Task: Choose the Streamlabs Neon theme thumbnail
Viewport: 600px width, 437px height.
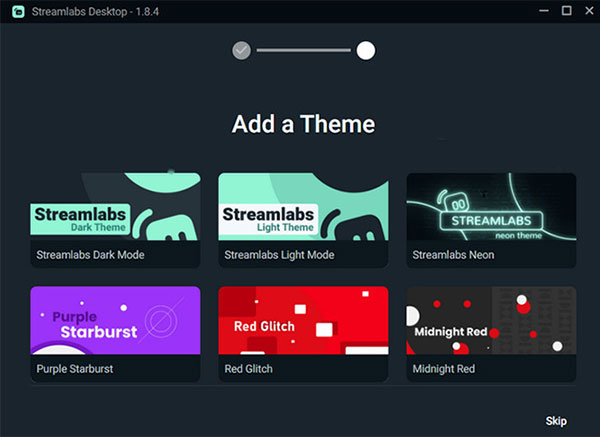Action: [491, 207]
